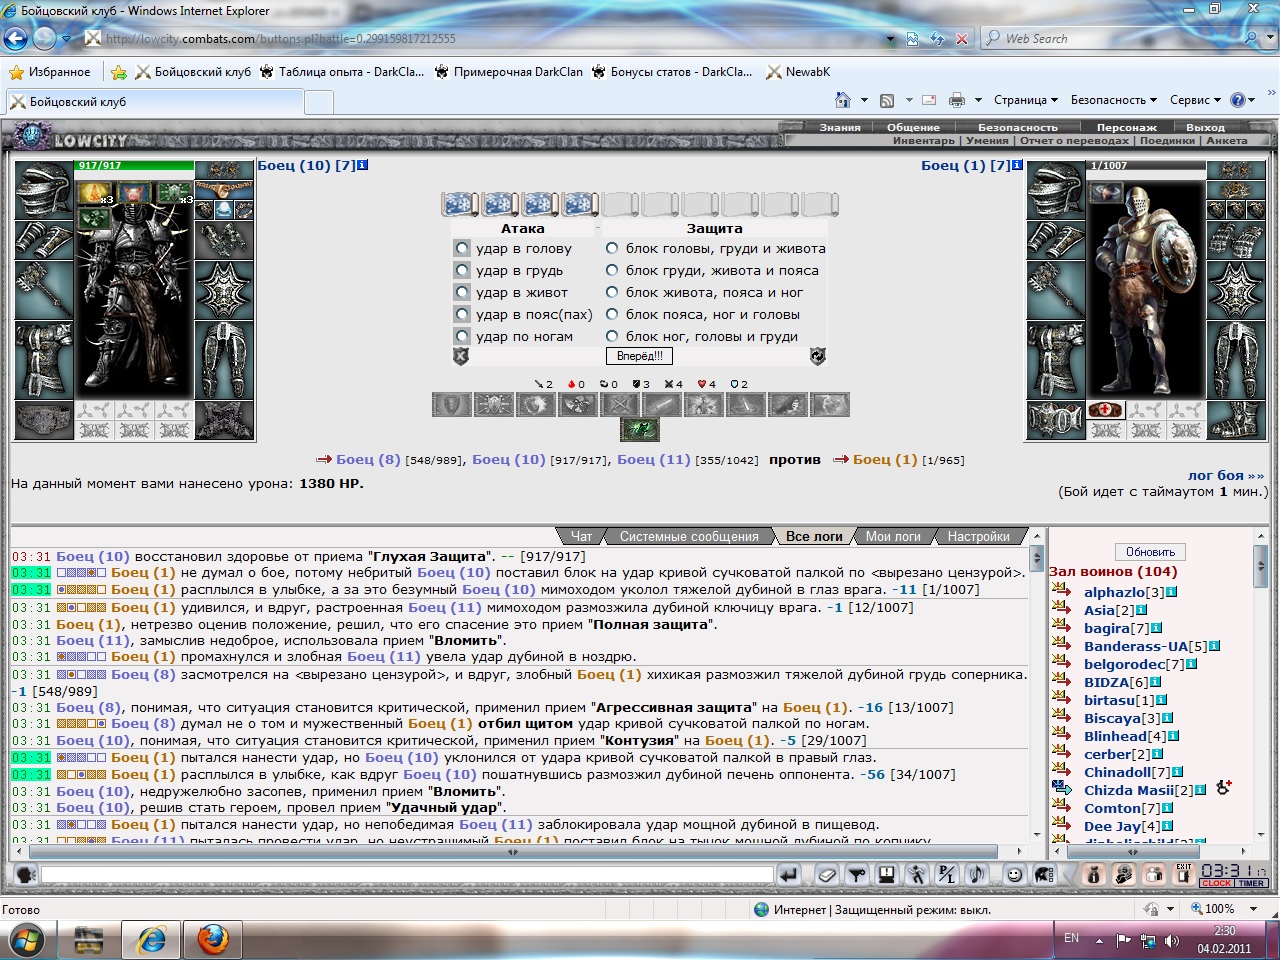Click the floppy disk icon in chat toolbar
This screenshot has height=960, width=1280.
[x=886, y=875]
